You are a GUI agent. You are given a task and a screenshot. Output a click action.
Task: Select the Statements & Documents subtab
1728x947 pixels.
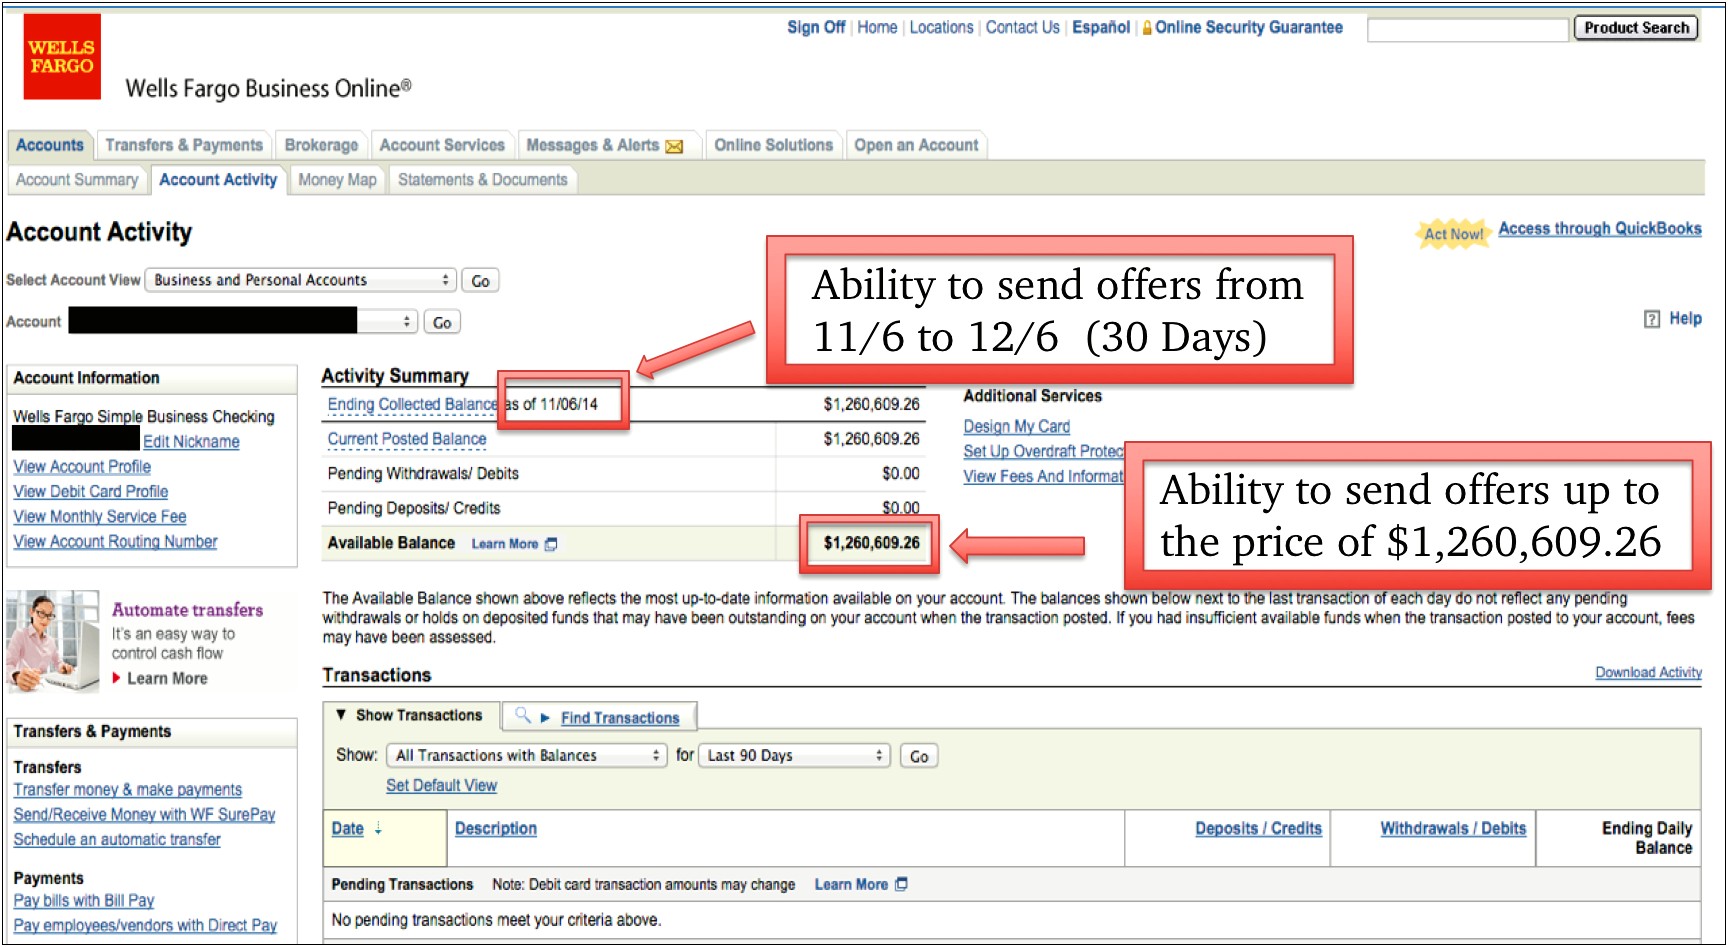click(x=482, y=180)
